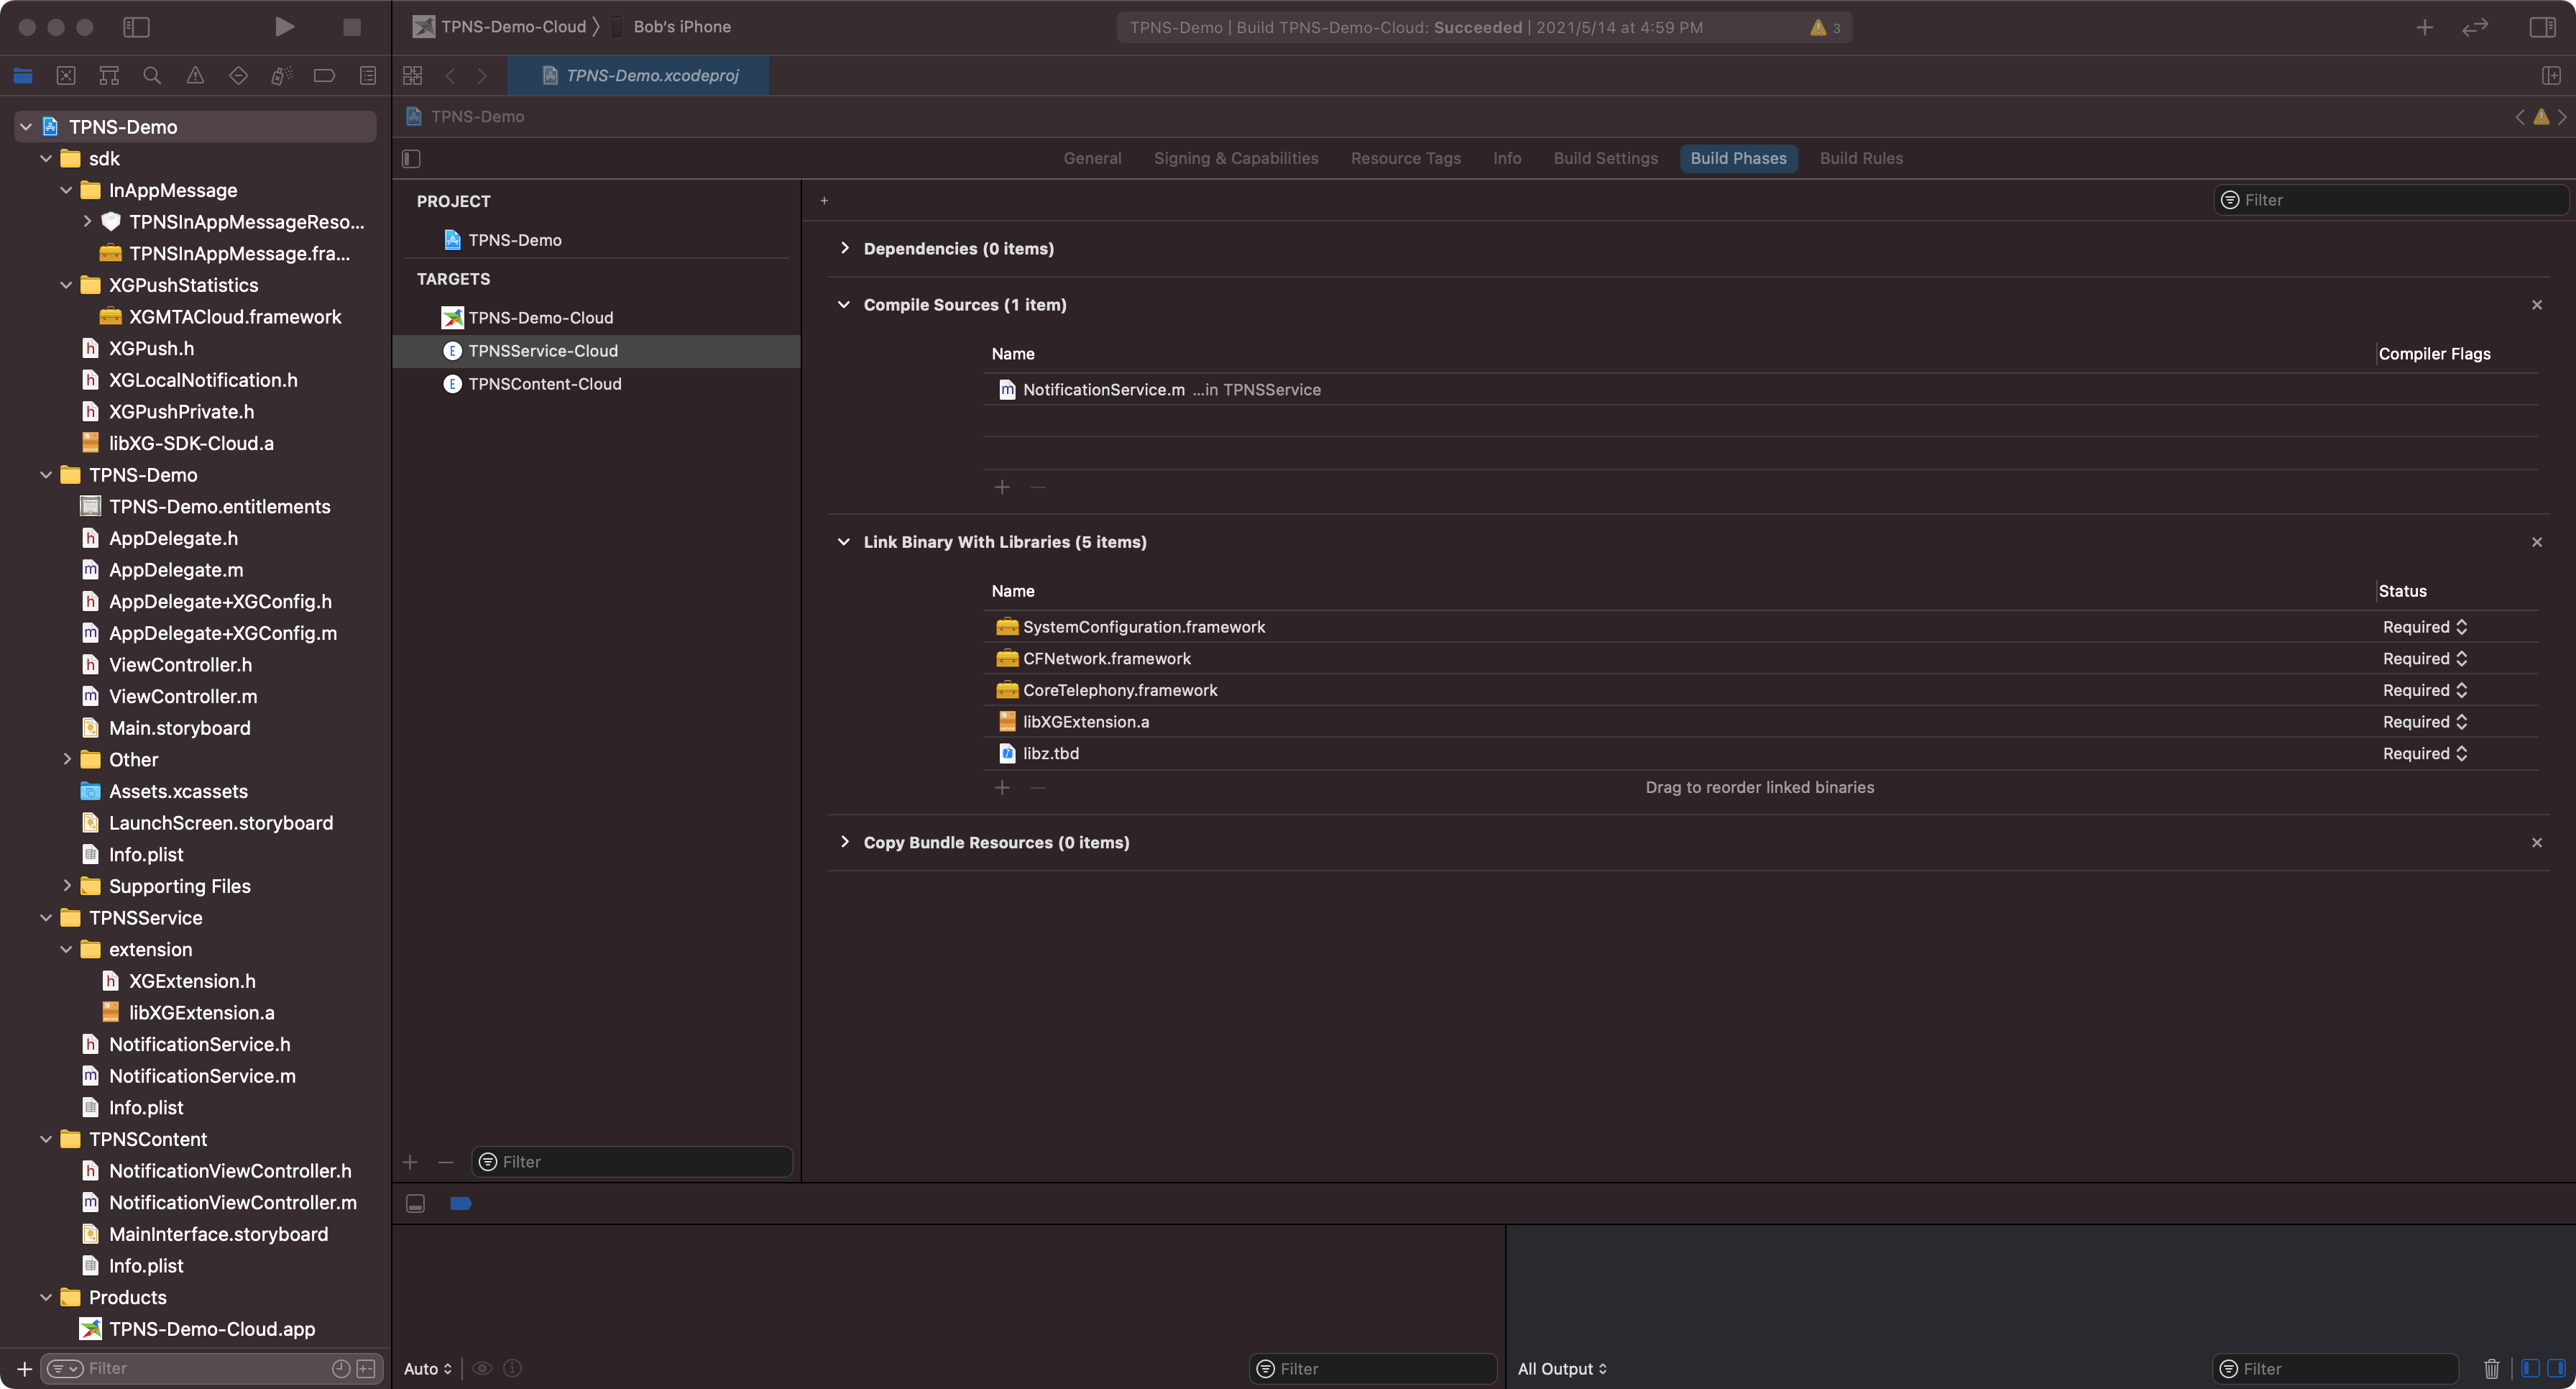Expand the Dependencies build phase
Viewport: 2576px width, 1389px height.
click(x=844, y=248)
